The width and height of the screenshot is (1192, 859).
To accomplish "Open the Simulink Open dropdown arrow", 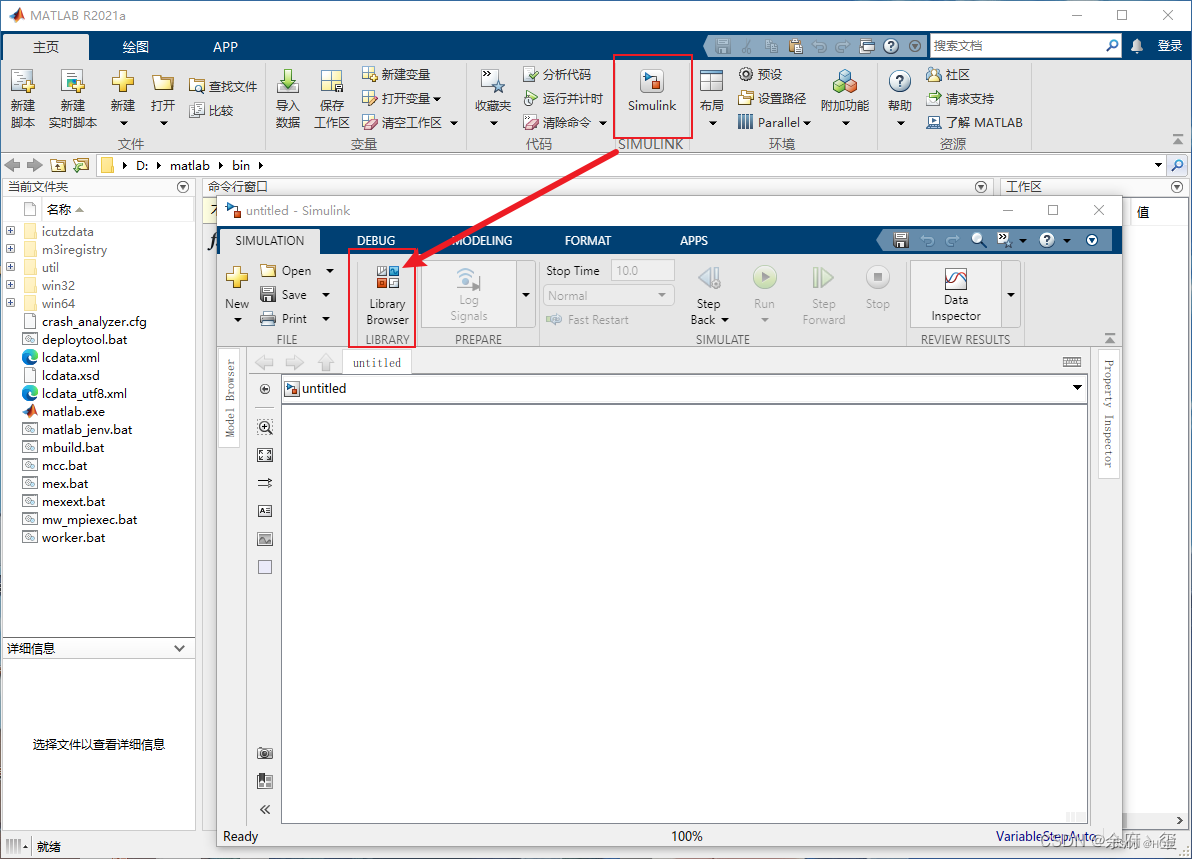I will pyautogui.click(x=330, y=271).
